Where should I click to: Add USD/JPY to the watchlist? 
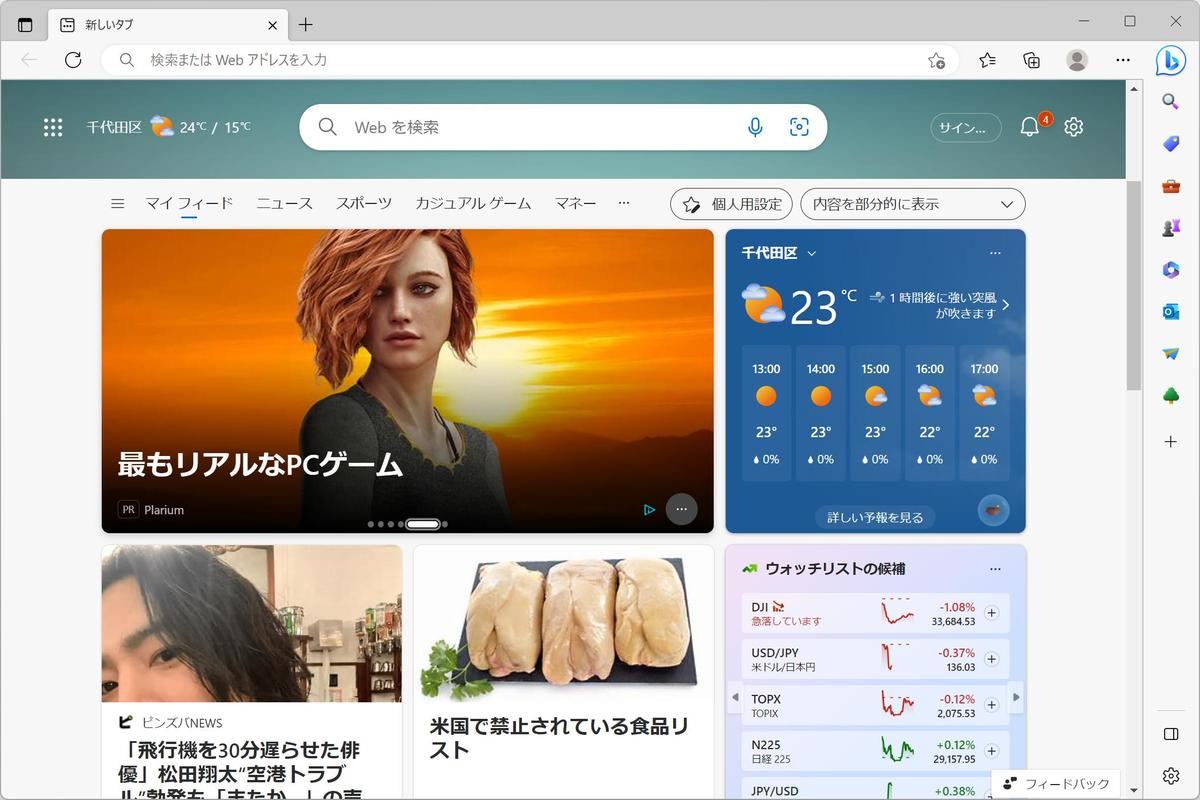click(992, 659)
